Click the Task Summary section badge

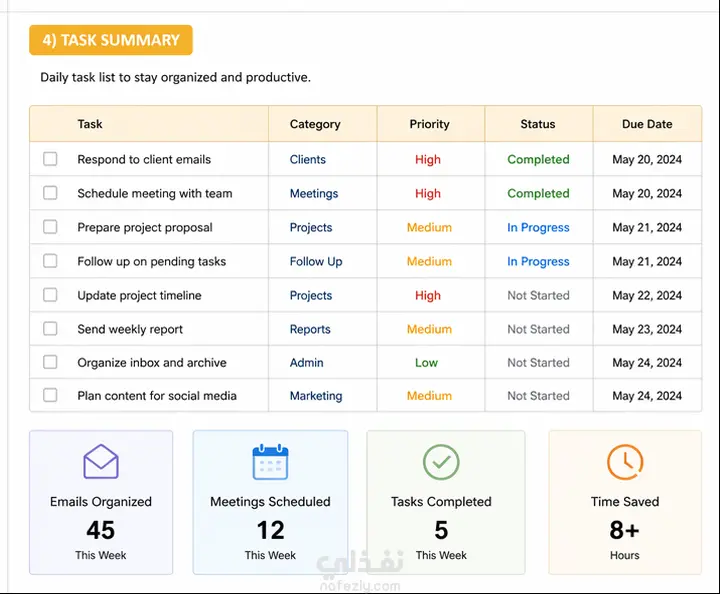point(111,40)
